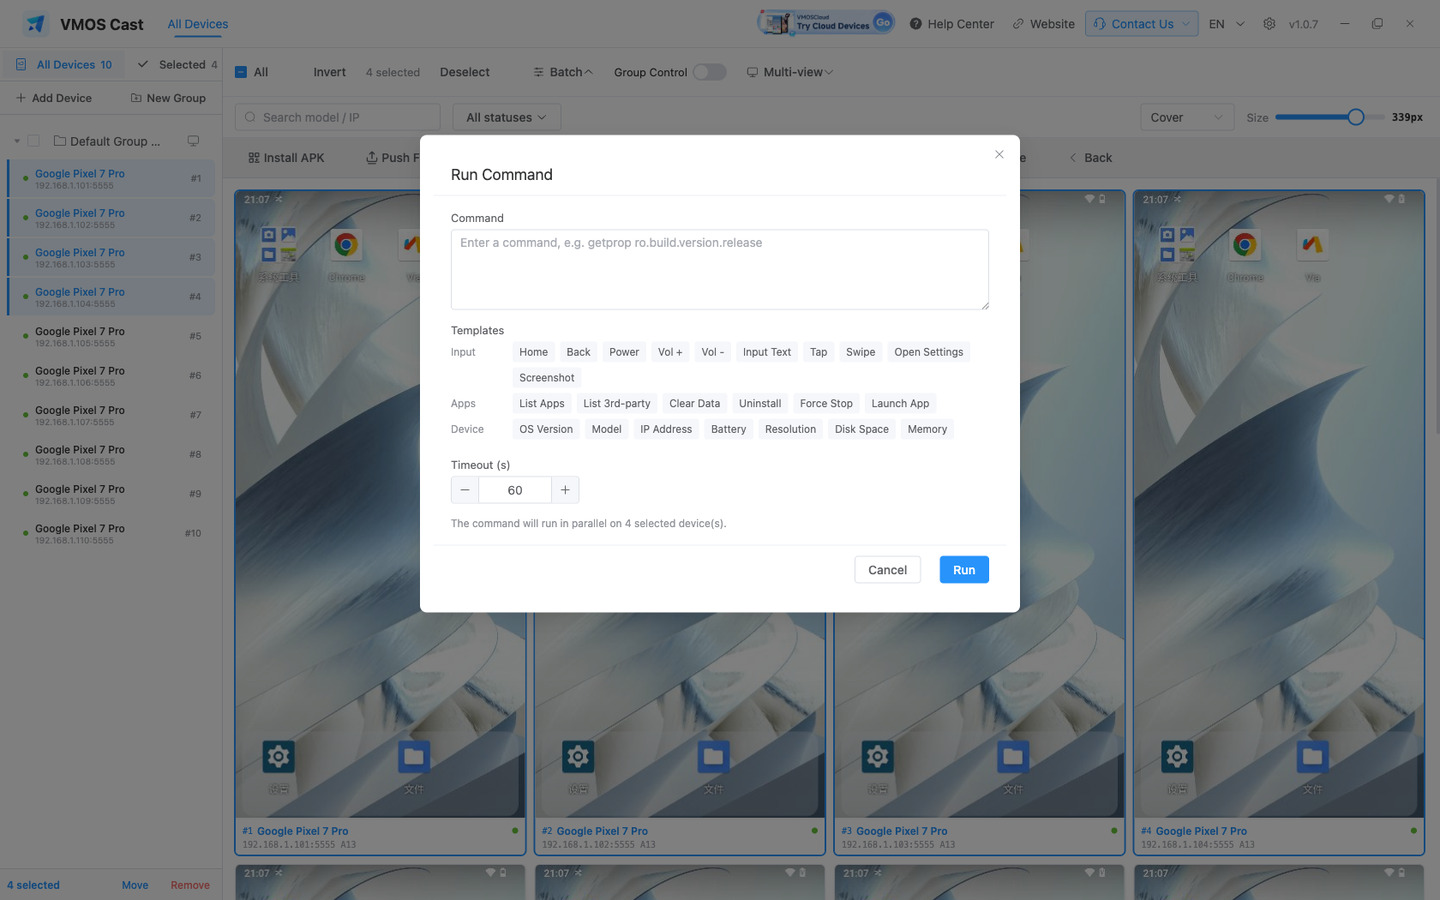Select Google Pixel 7 Pro #10 in list
The height and width of the screenshot is (900, 1440).
click(x=112, y=533)
